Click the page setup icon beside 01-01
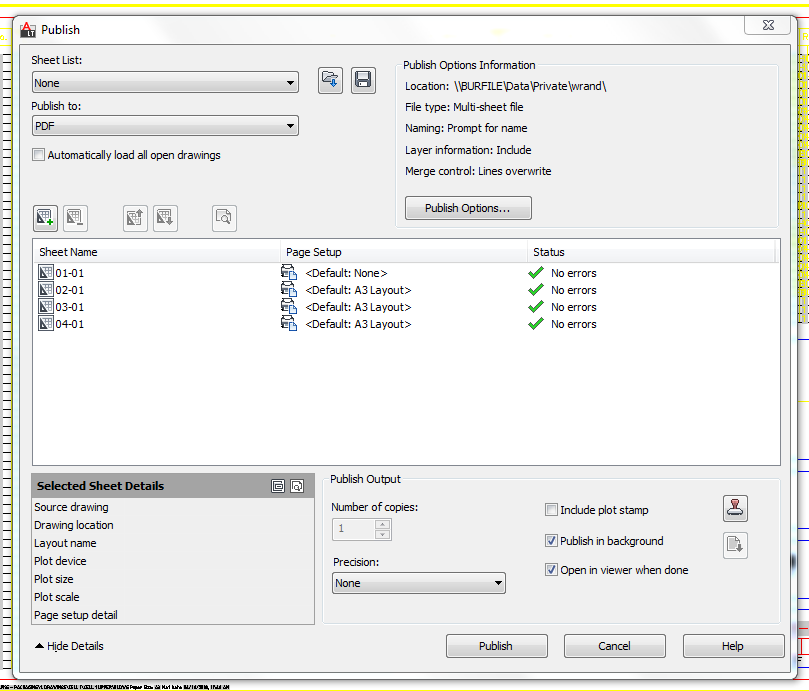This screenshot has height=691, width=809. click(288, 273)
